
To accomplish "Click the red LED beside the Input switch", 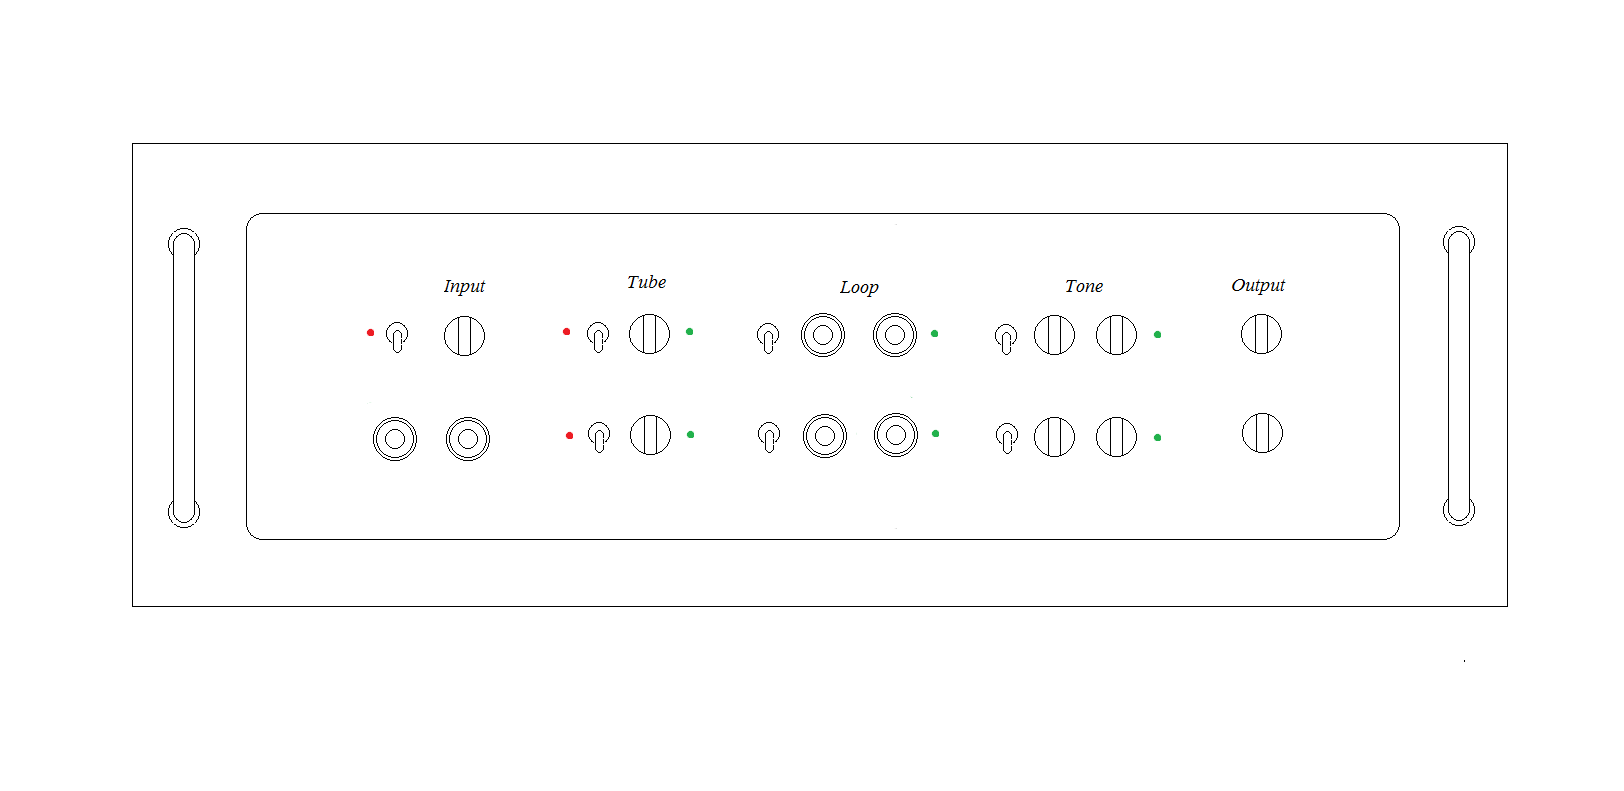I will click(371, 332).
